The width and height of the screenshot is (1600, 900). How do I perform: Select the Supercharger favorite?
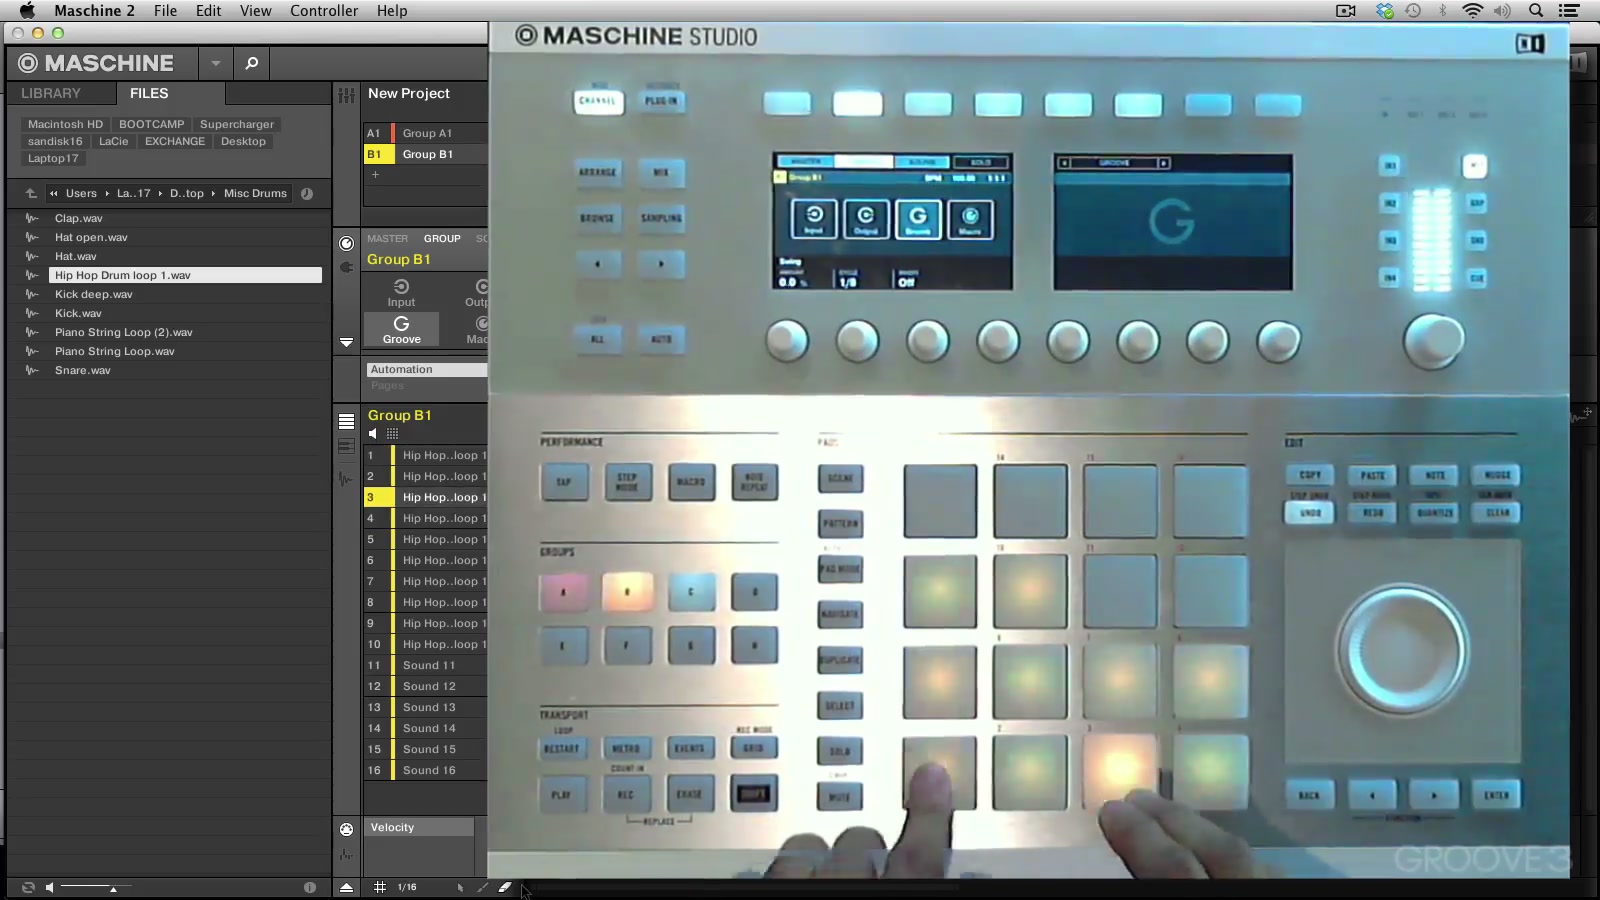point(237,124)
